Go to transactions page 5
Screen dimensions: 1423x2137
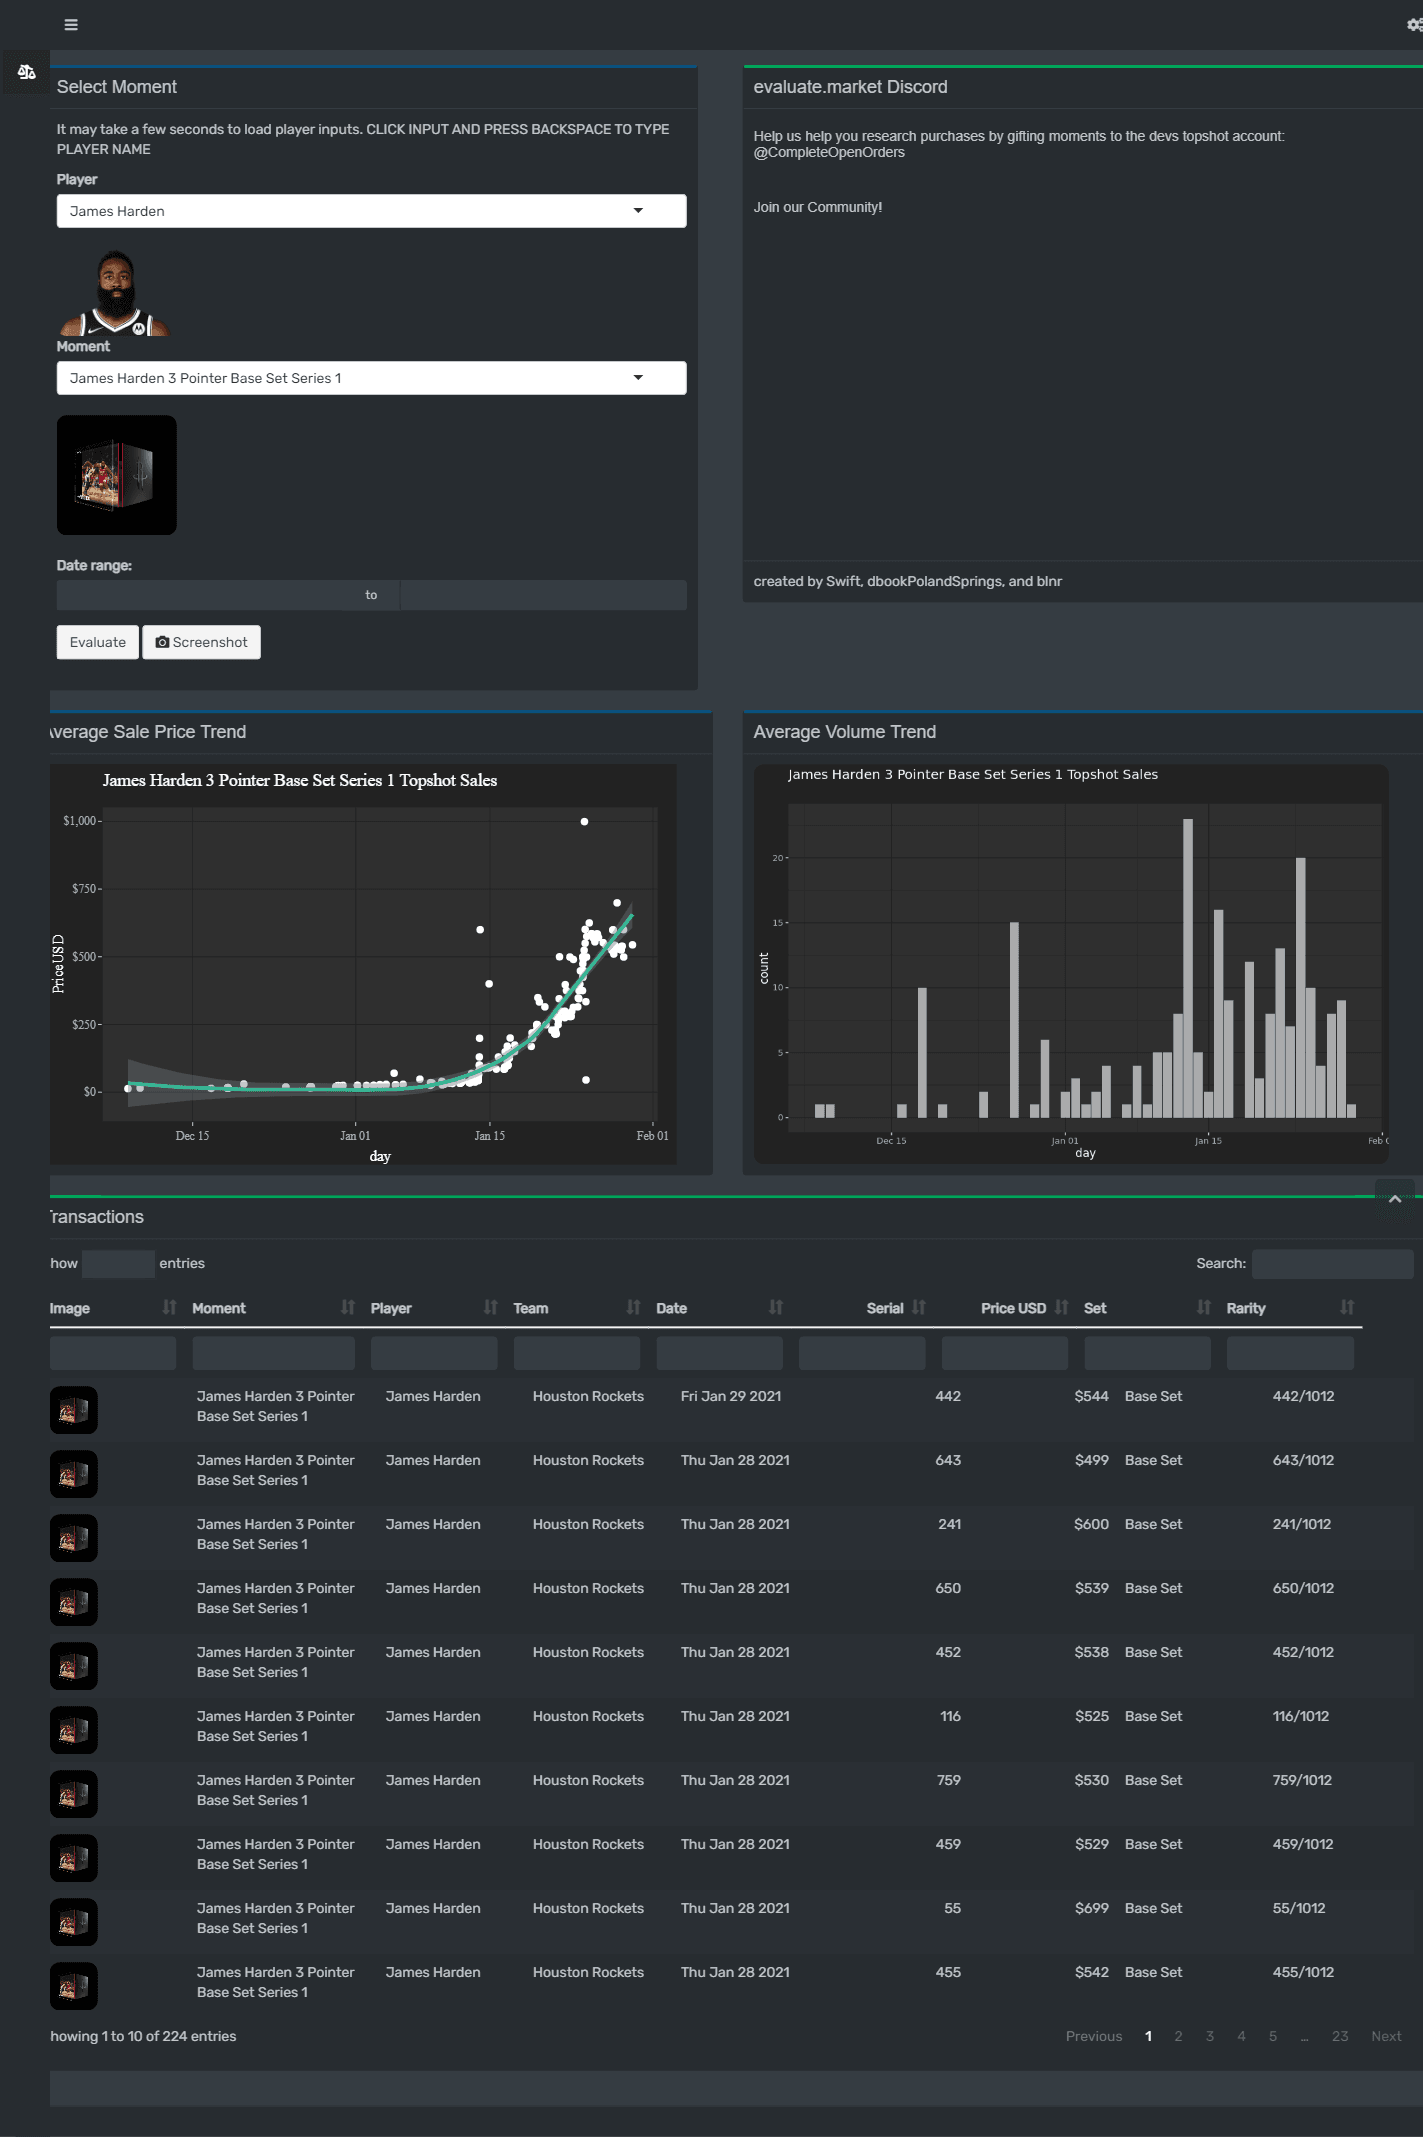pyautogui.click(x=1273, y=2036)
